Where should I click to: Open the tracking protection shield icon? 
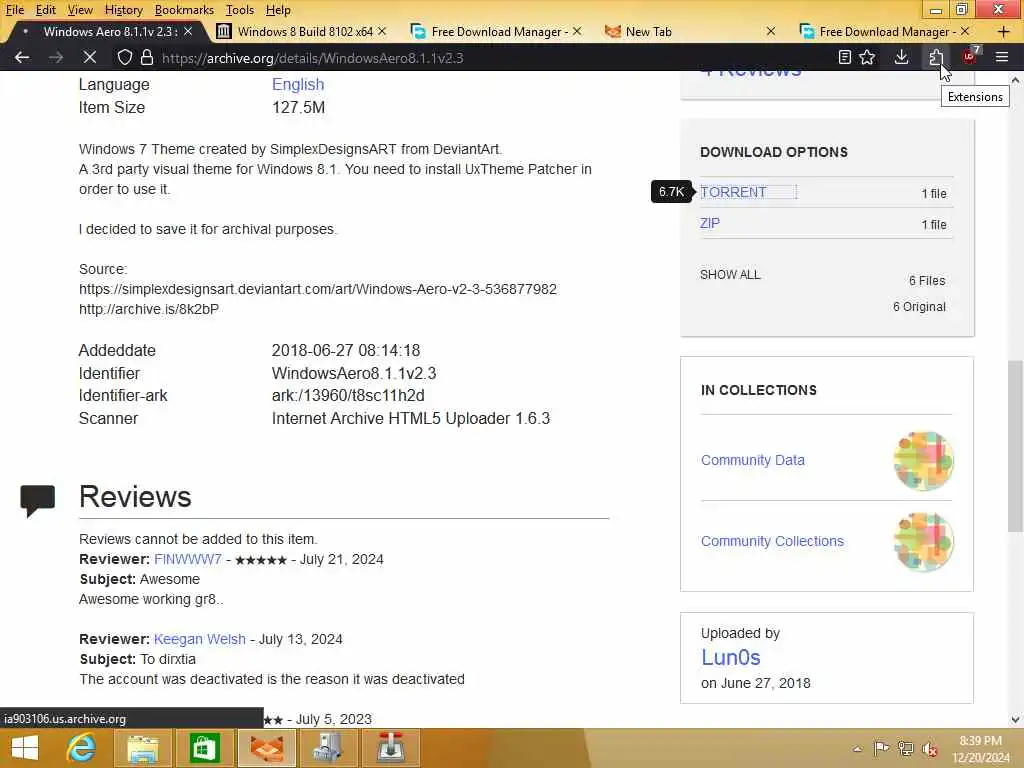(x=125, y=57)
